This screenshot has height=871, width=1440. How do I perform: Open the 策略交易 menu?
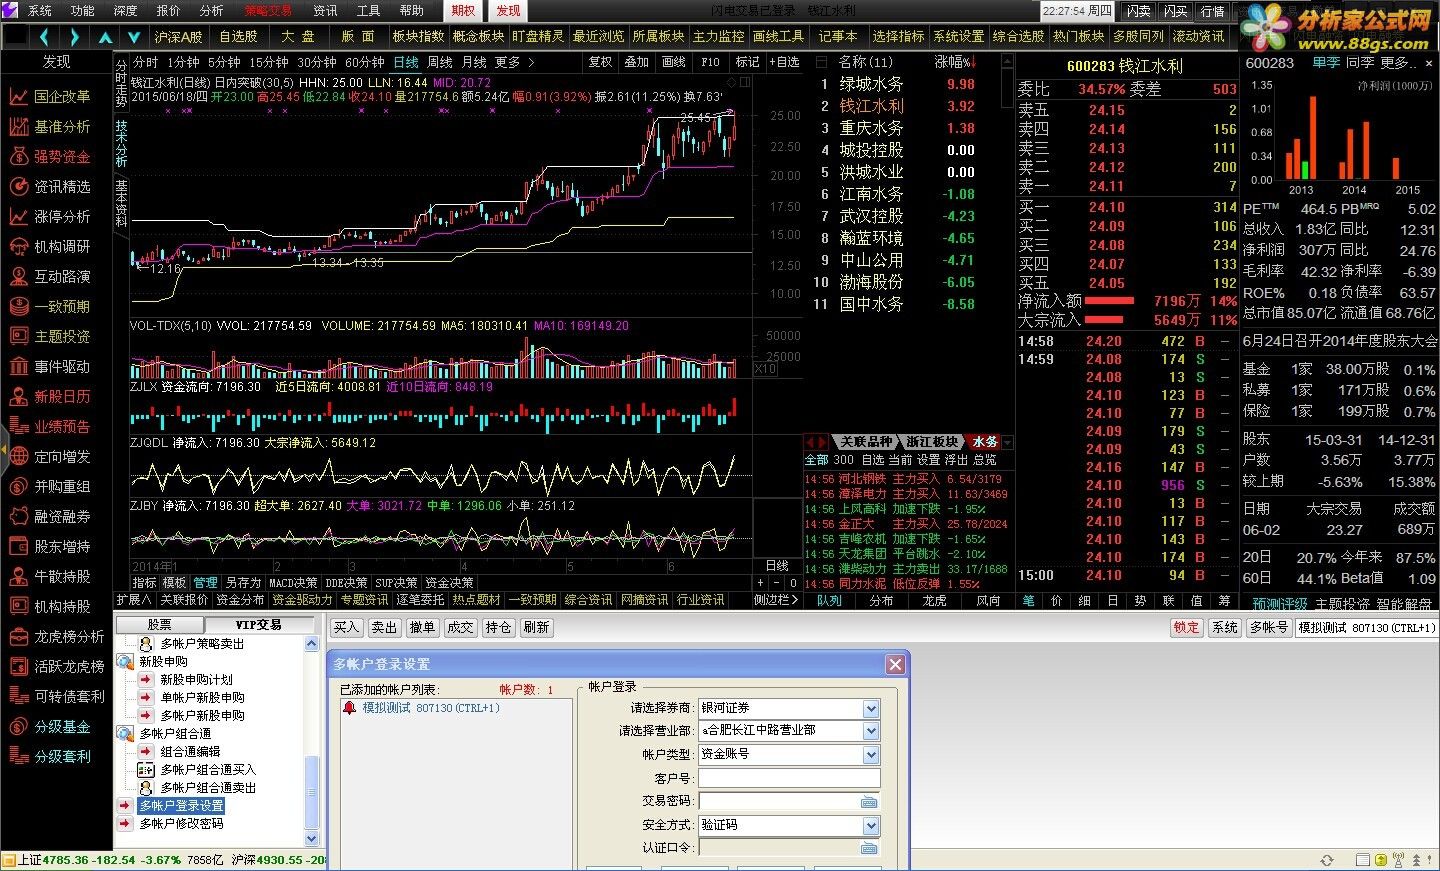click(x=268, y=10)
